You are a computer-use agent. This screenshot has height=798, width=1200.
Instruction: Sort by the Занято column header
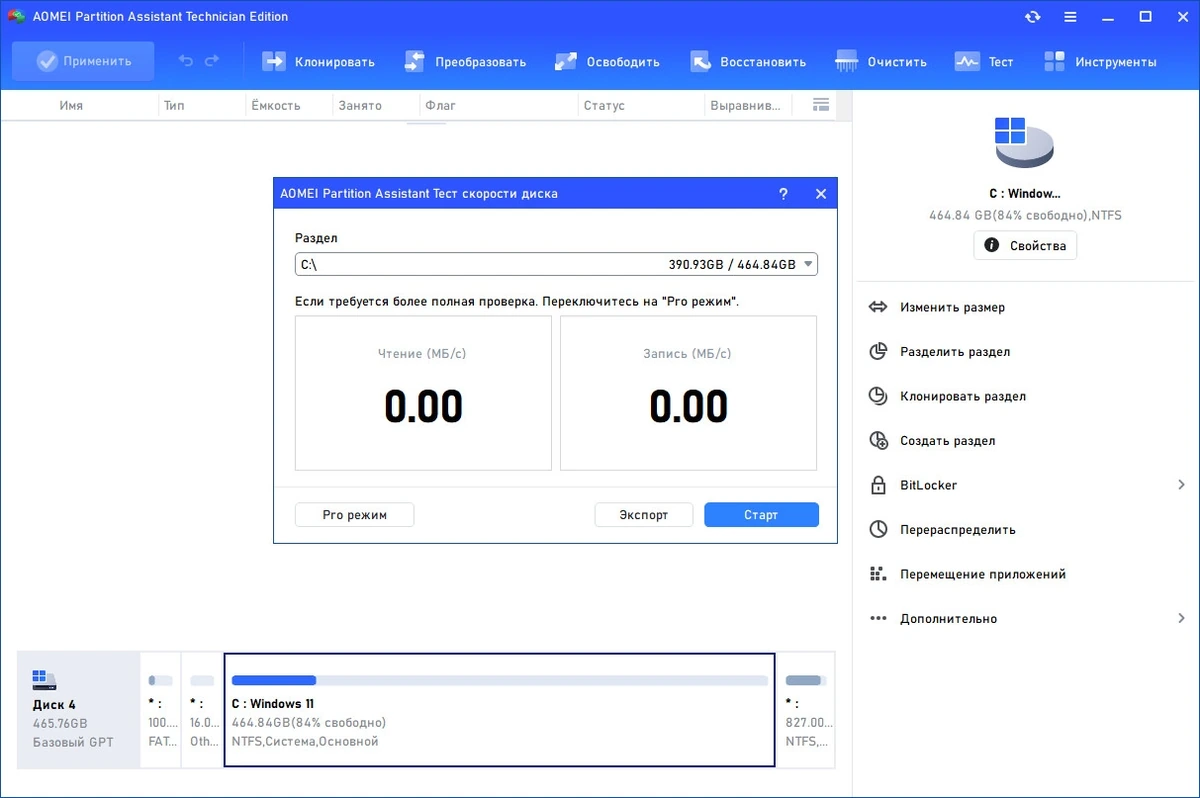(360, 105)
